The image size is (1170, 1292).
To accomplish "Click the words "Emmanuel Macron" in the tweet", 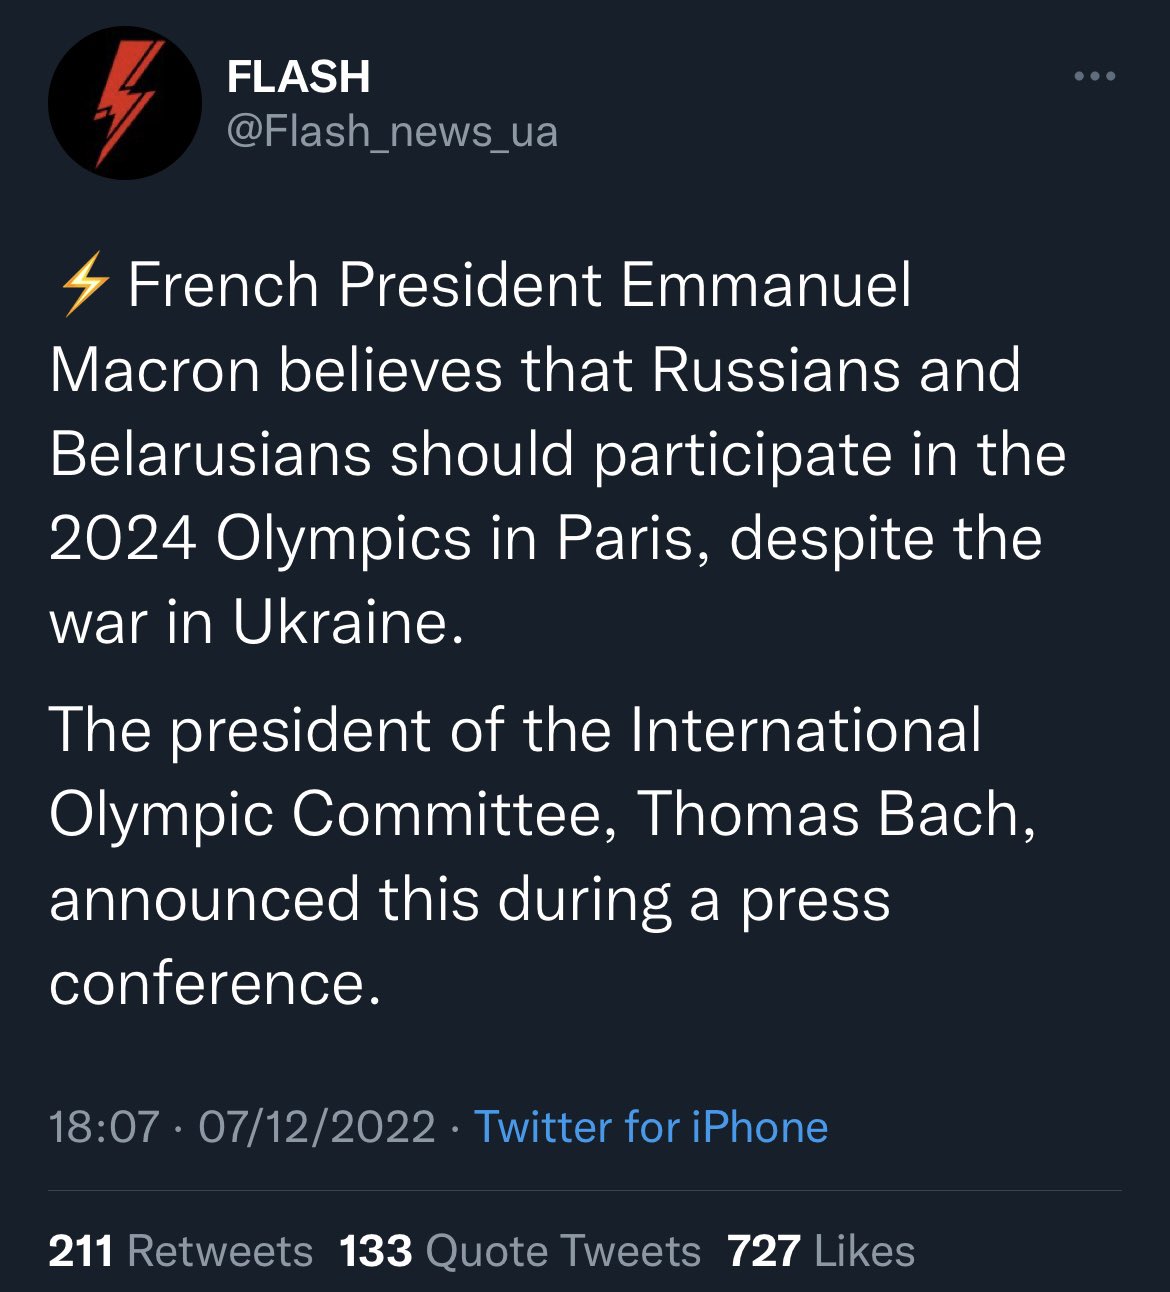I will pyautogui.click(x=765, y=286).
